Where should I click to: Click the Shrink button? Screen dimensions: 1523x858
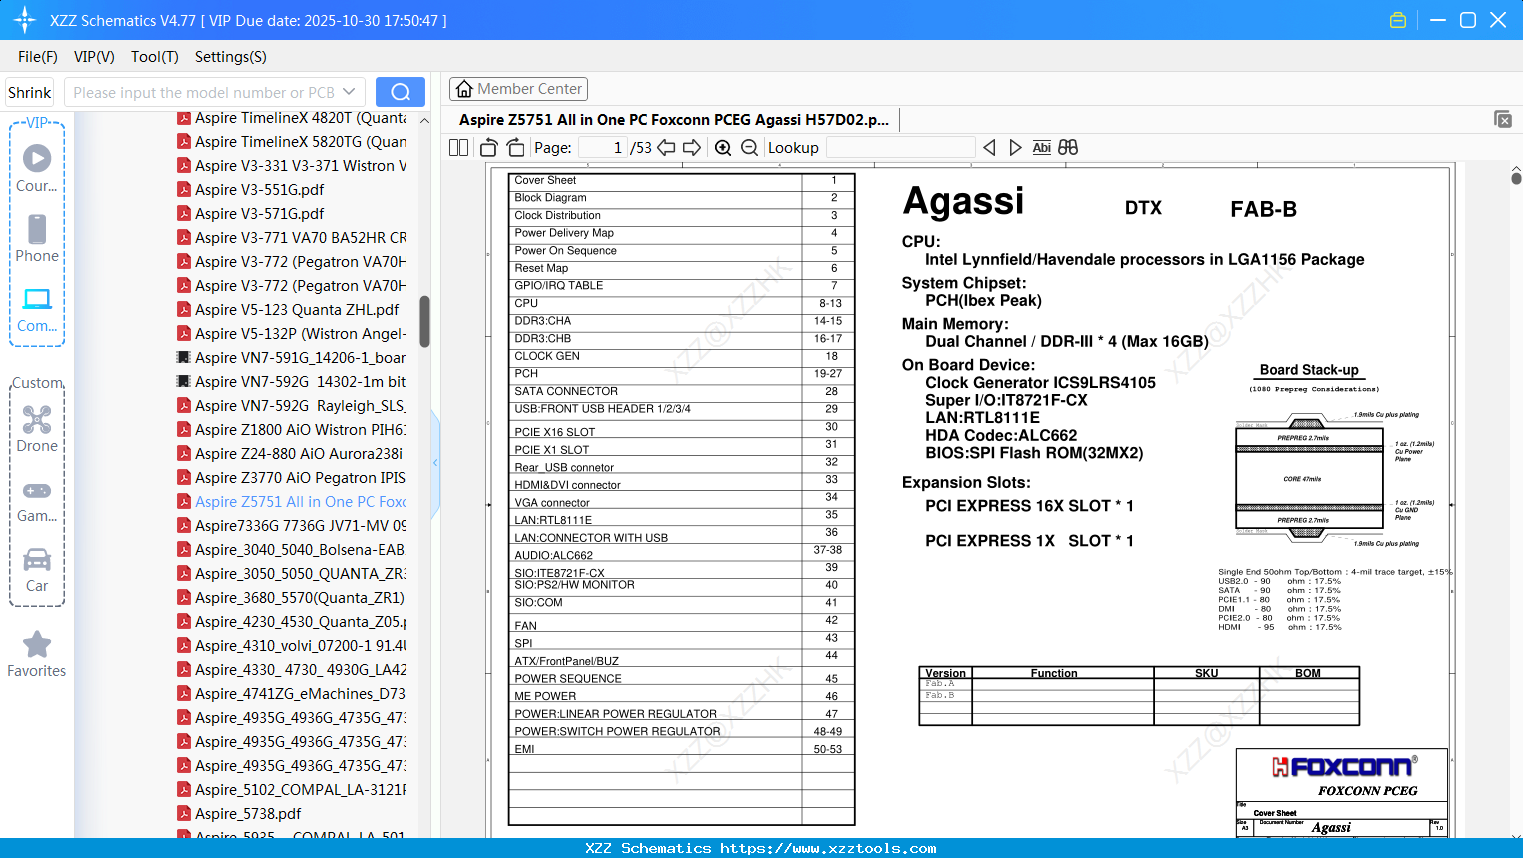point(29,92)
